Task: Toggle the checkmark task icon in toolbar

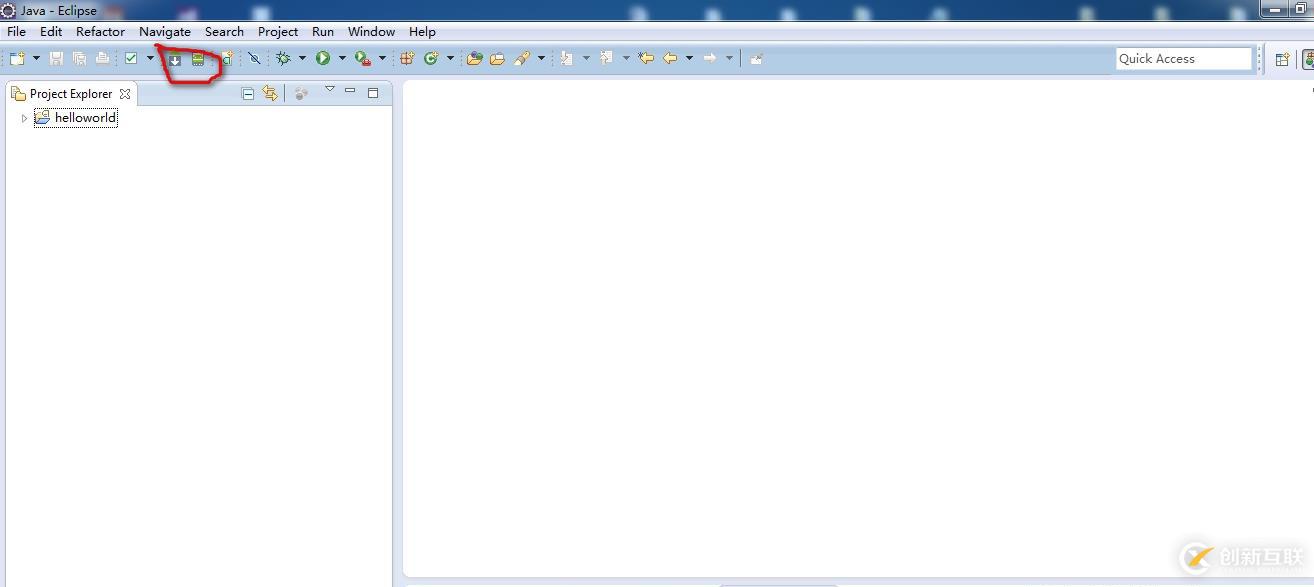Action: pos(131,59)
